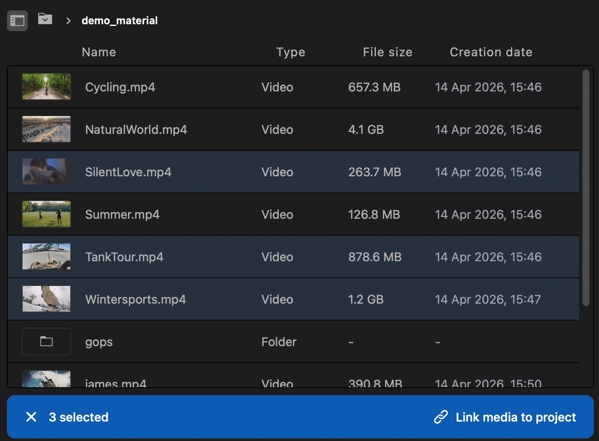Click the SilentLove.mp4 thumbnail
Screen dimensions: 599x441
point(46,172)
